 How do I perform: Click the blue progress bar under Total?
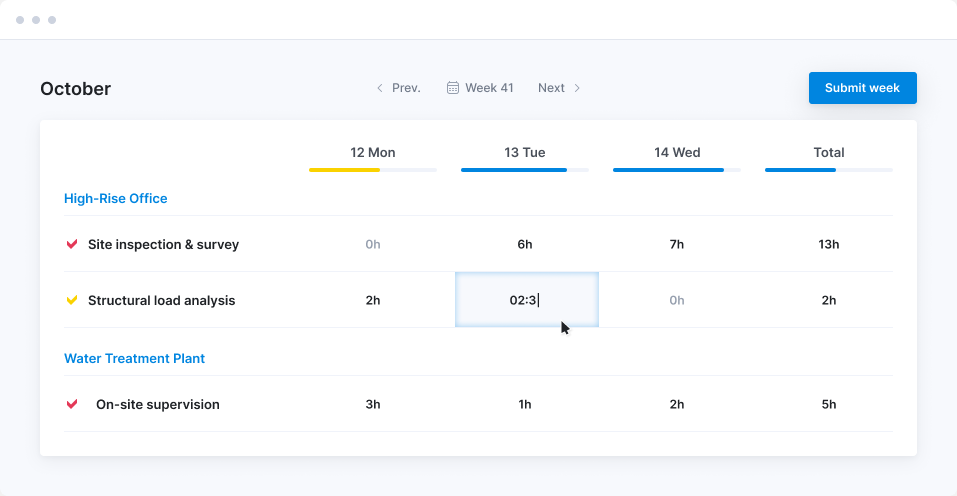tap(800, 170)
